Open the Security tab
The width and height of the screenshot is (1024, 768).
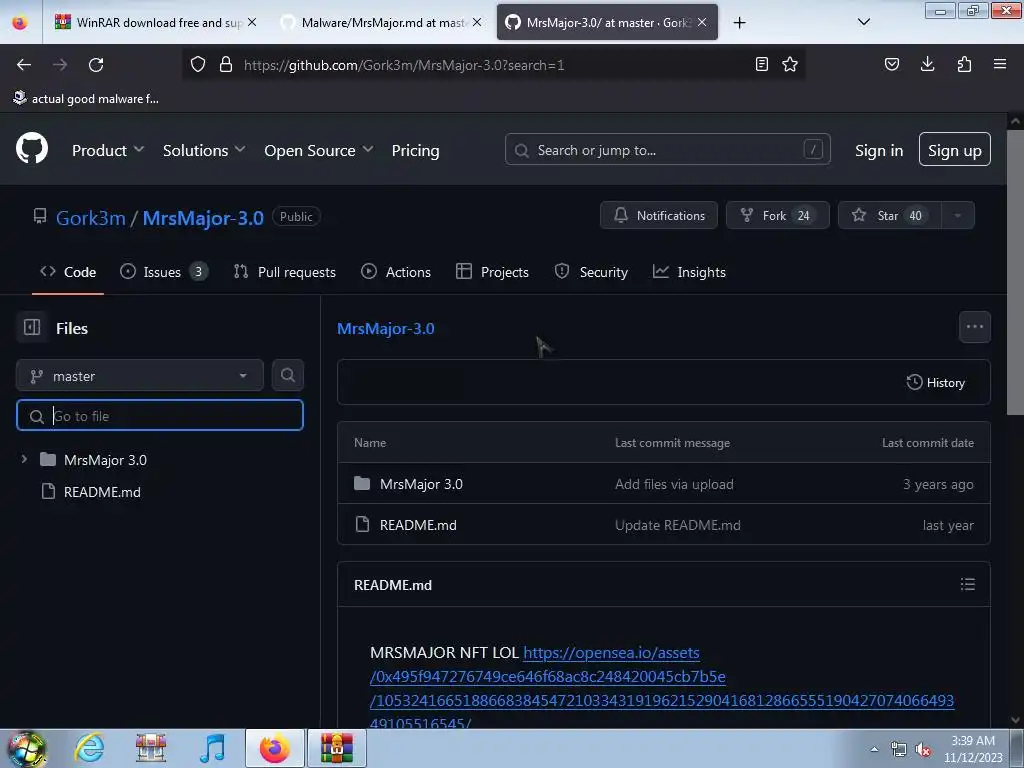coord(591,272)
